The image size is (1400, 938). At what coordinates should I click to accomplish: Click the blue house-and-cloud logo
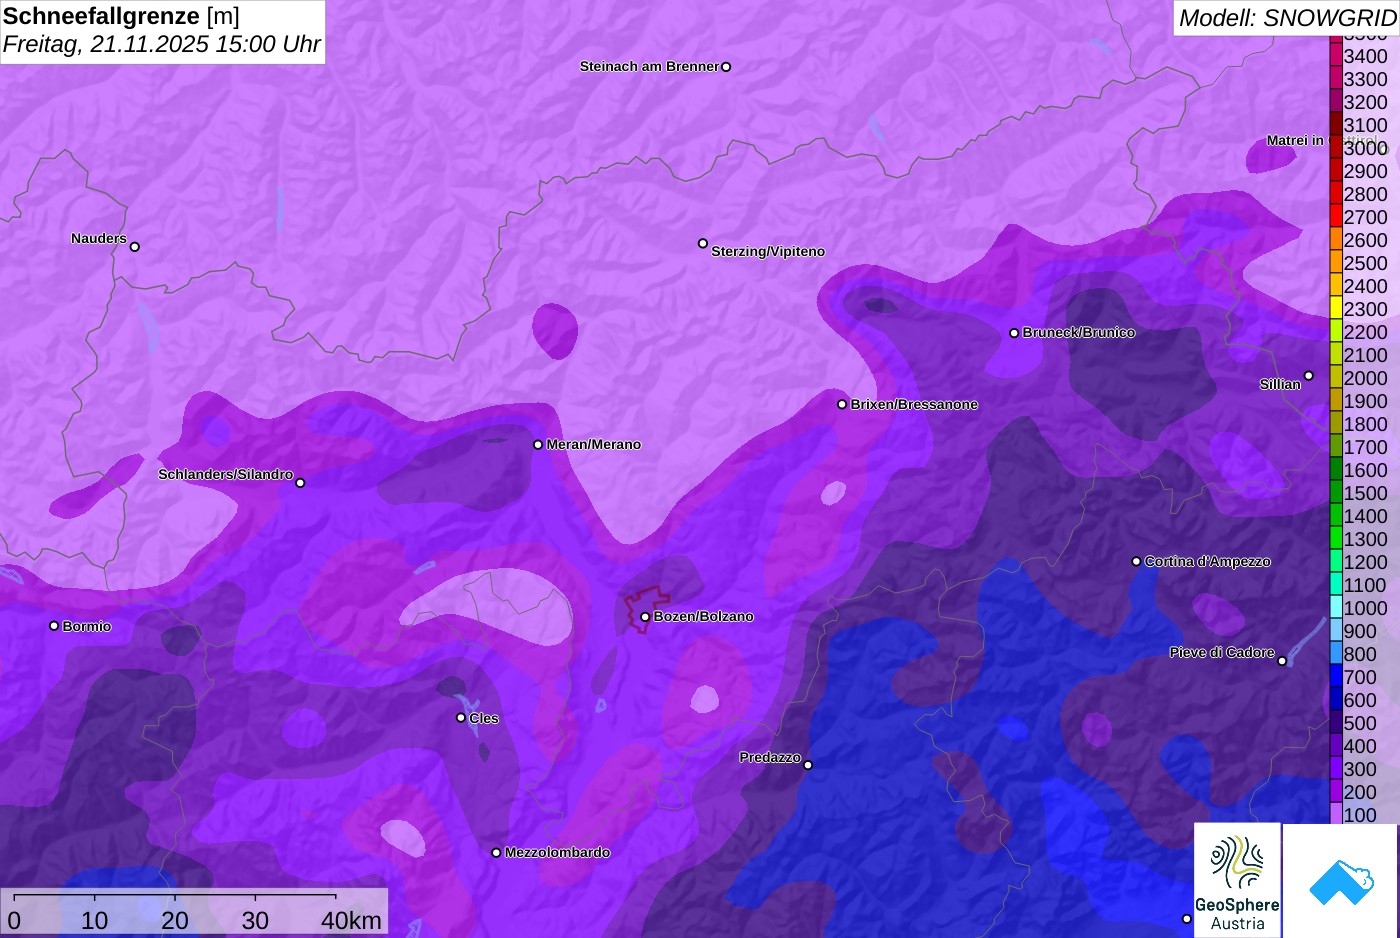[x=1341, y=881]
